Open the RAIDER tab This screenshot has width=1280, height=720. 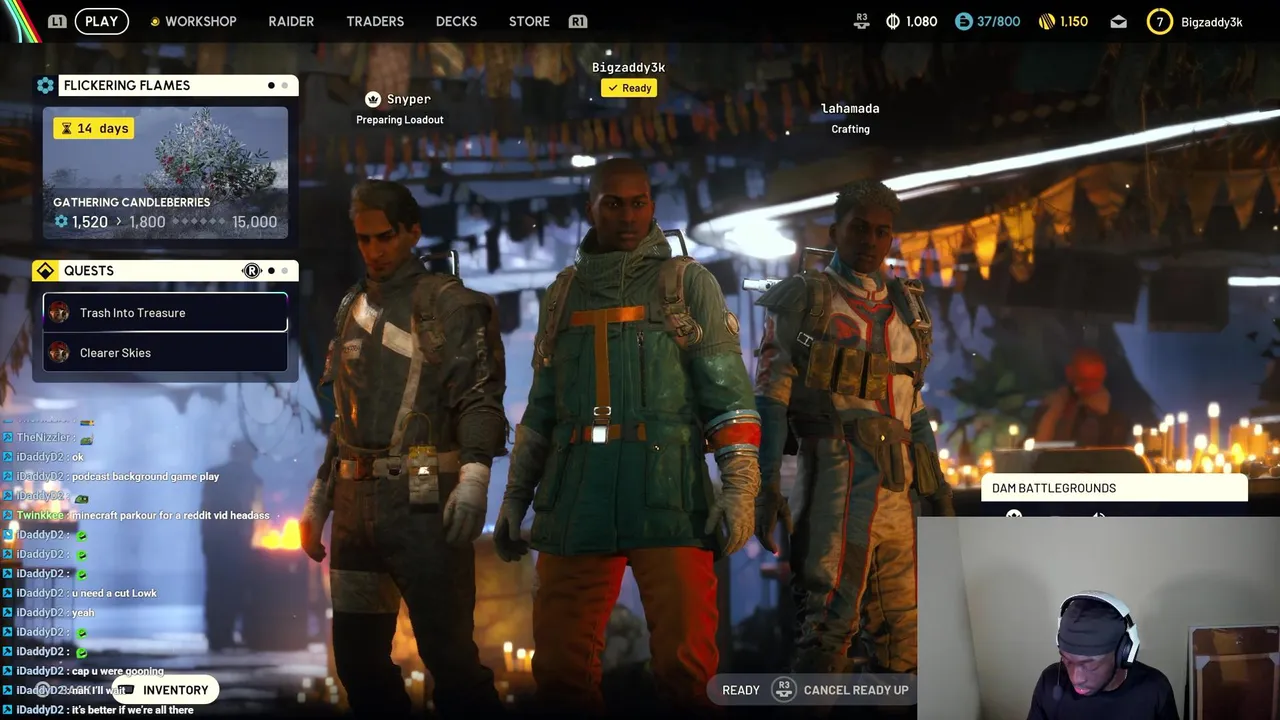coord(291,21)
